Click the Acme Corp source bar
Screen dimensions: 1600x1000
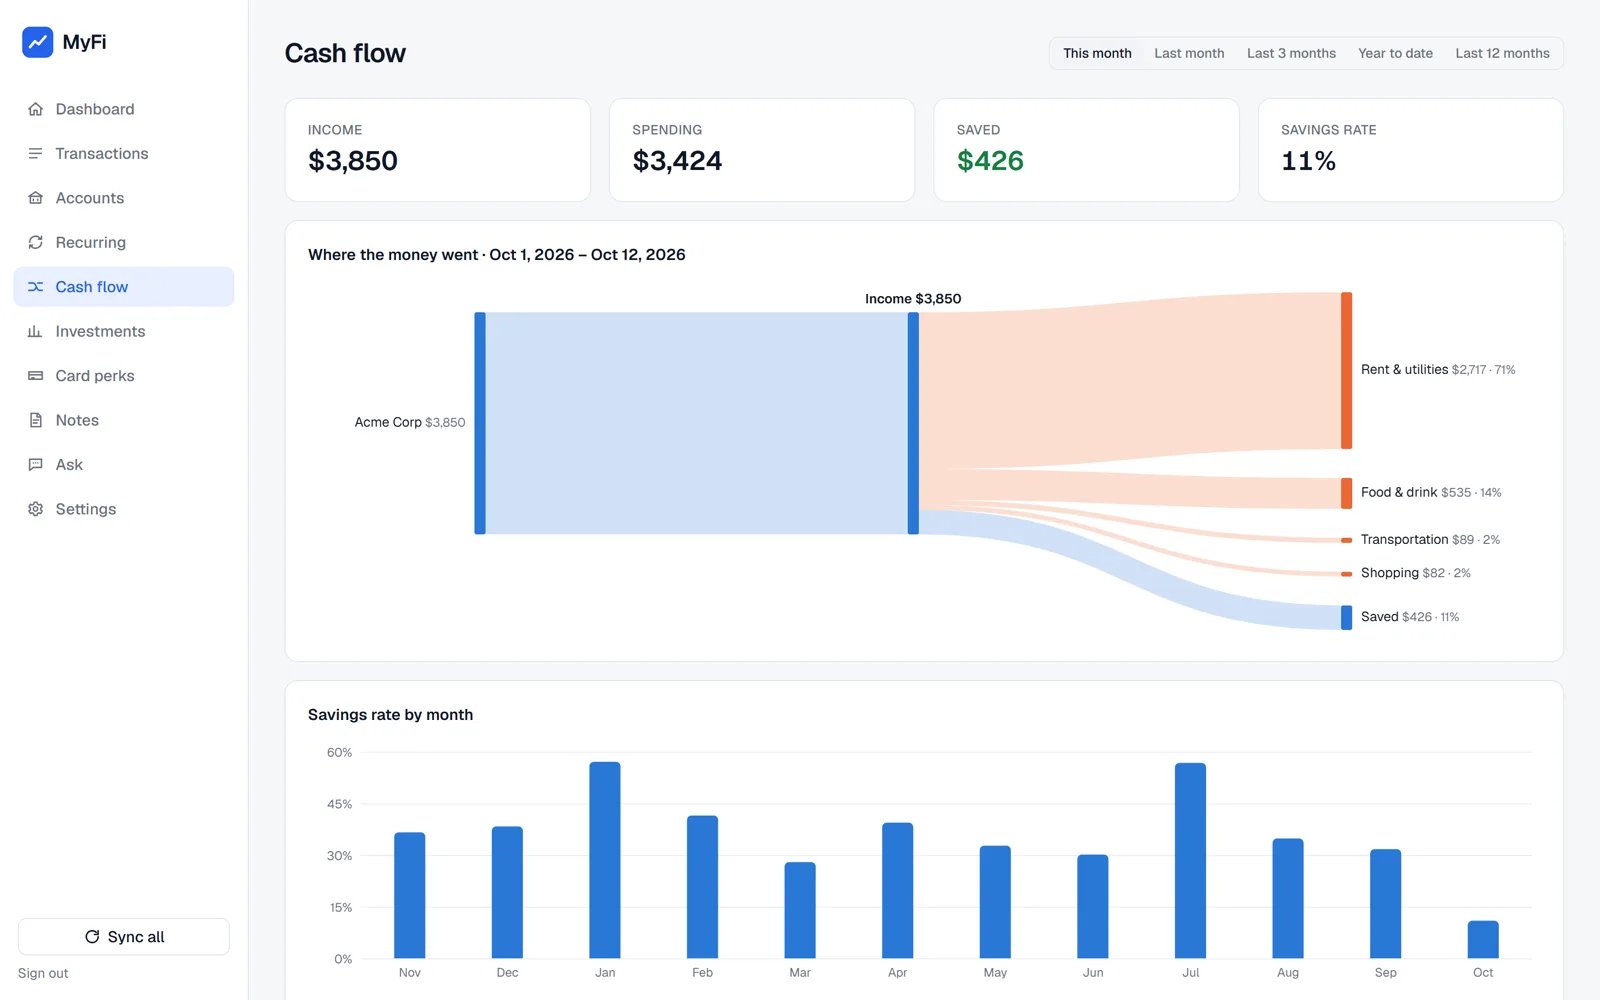480,423
